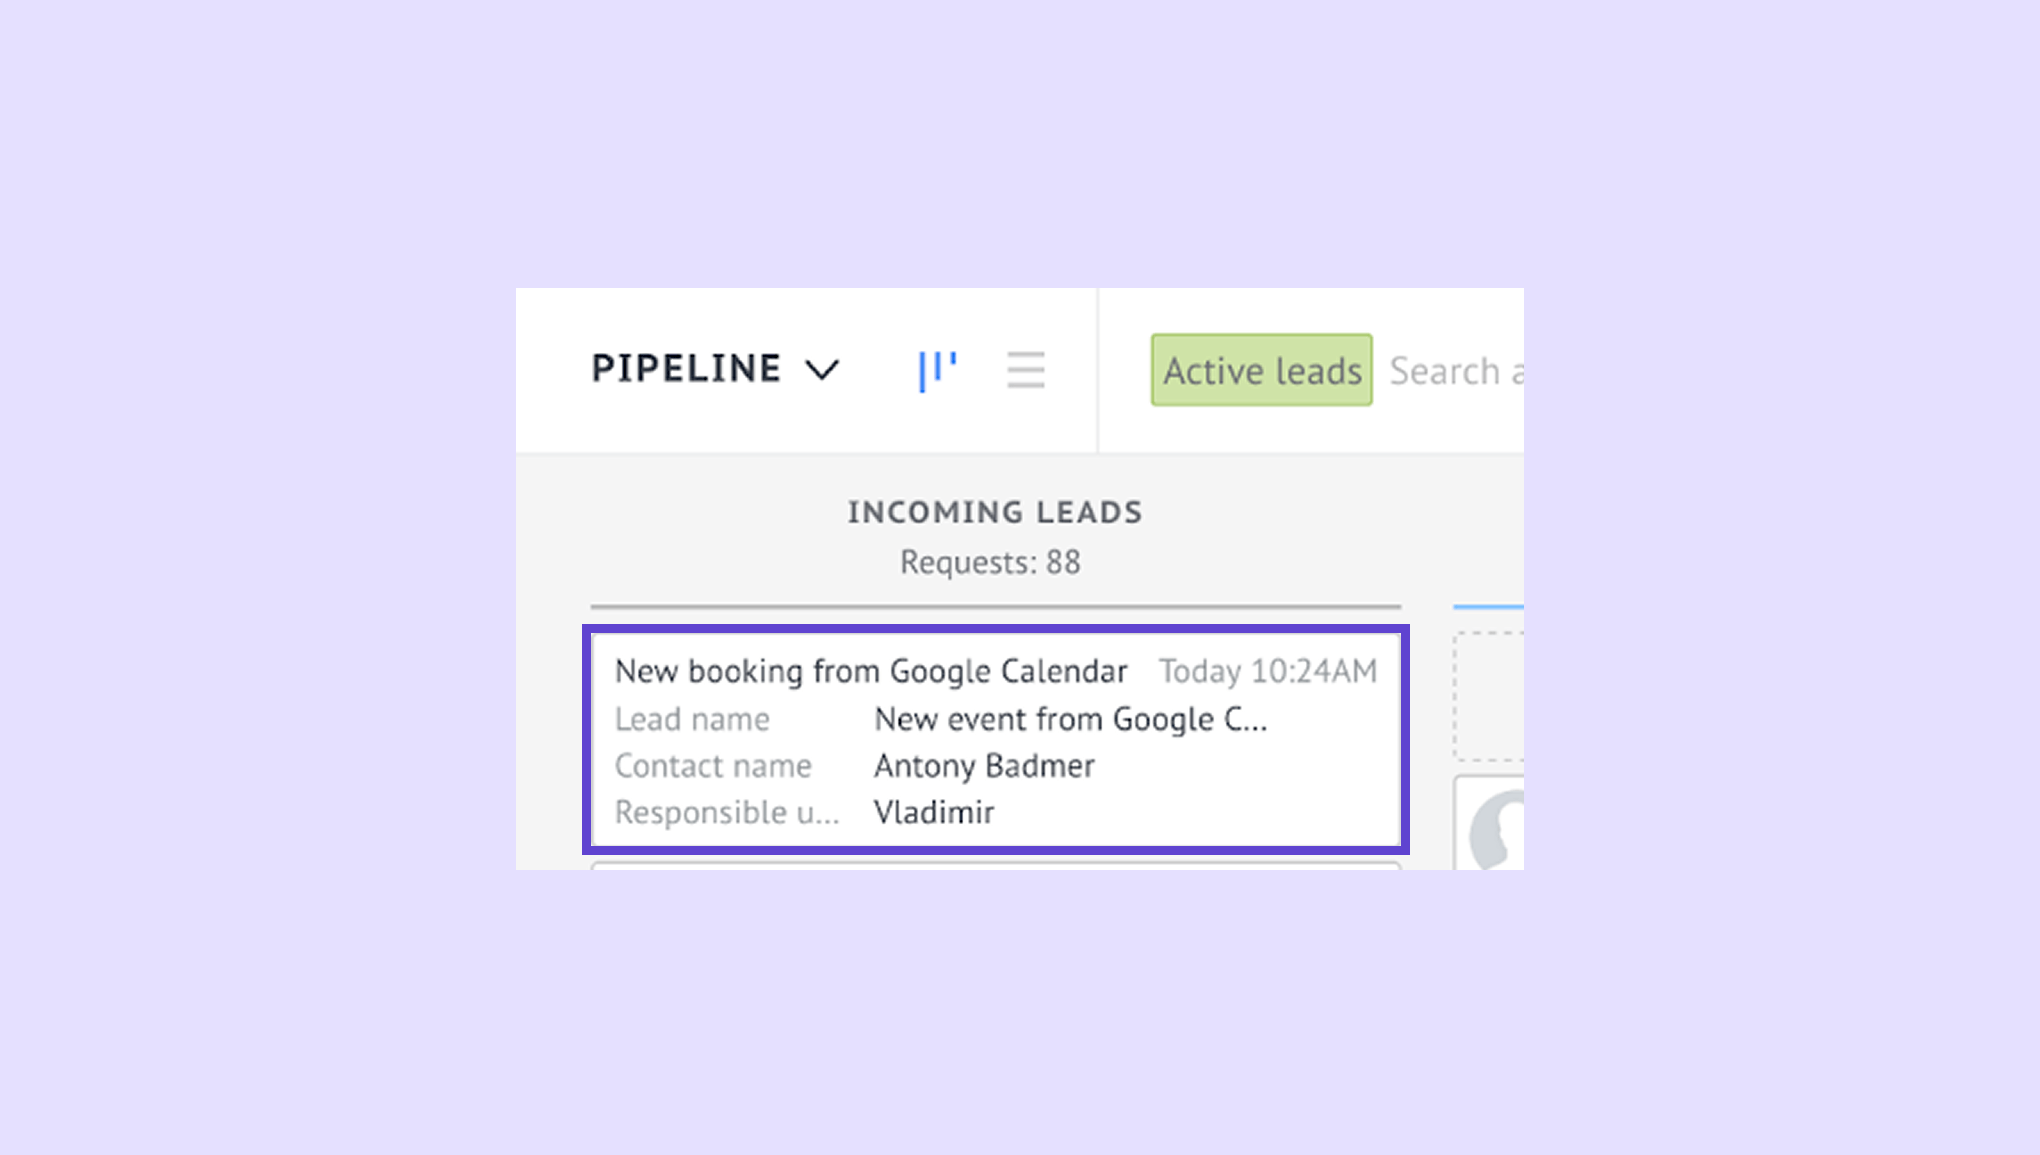Click the Contact name field label
The height and width of the screenshot is (1155, 2040).
(713, 766)
